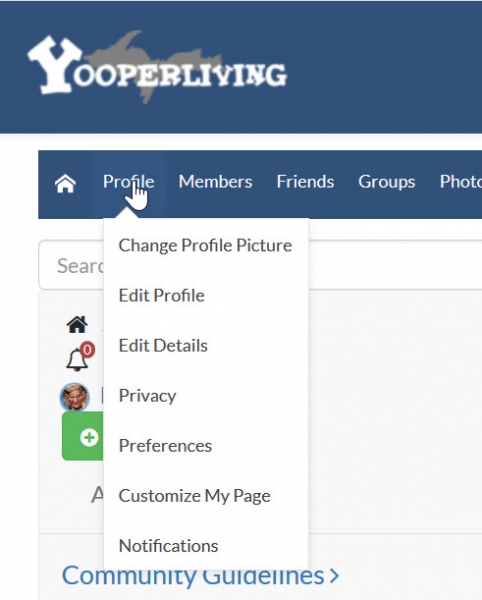Click the red zero notification badge
Viewport: 482px width, 600px height.
point(87,349)
